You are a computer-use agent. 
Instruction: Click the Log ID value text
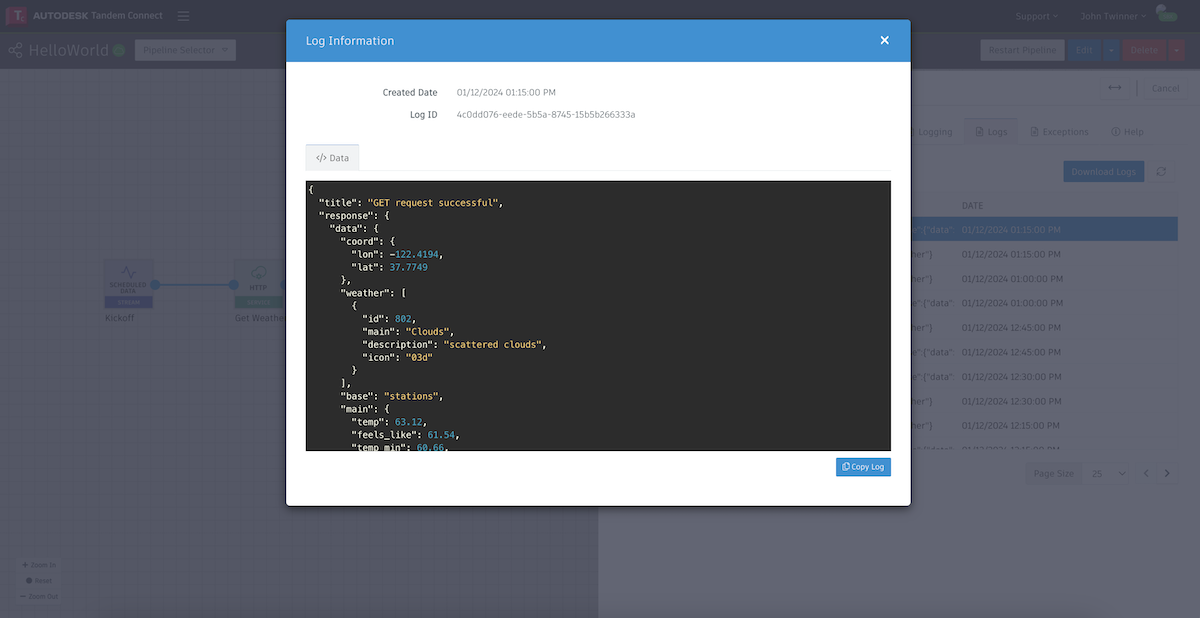coord(546,115)
